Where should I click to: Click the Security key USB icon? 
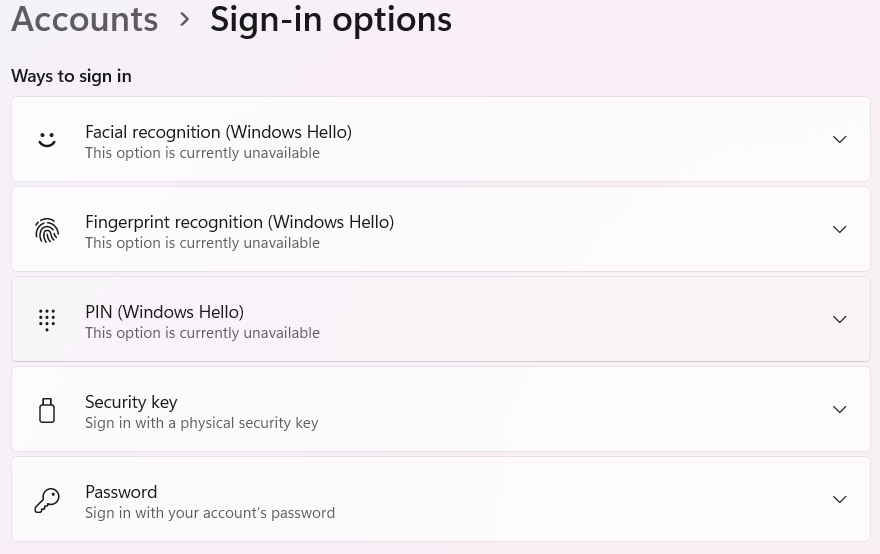pyautogui.click(x=47, y=410)
